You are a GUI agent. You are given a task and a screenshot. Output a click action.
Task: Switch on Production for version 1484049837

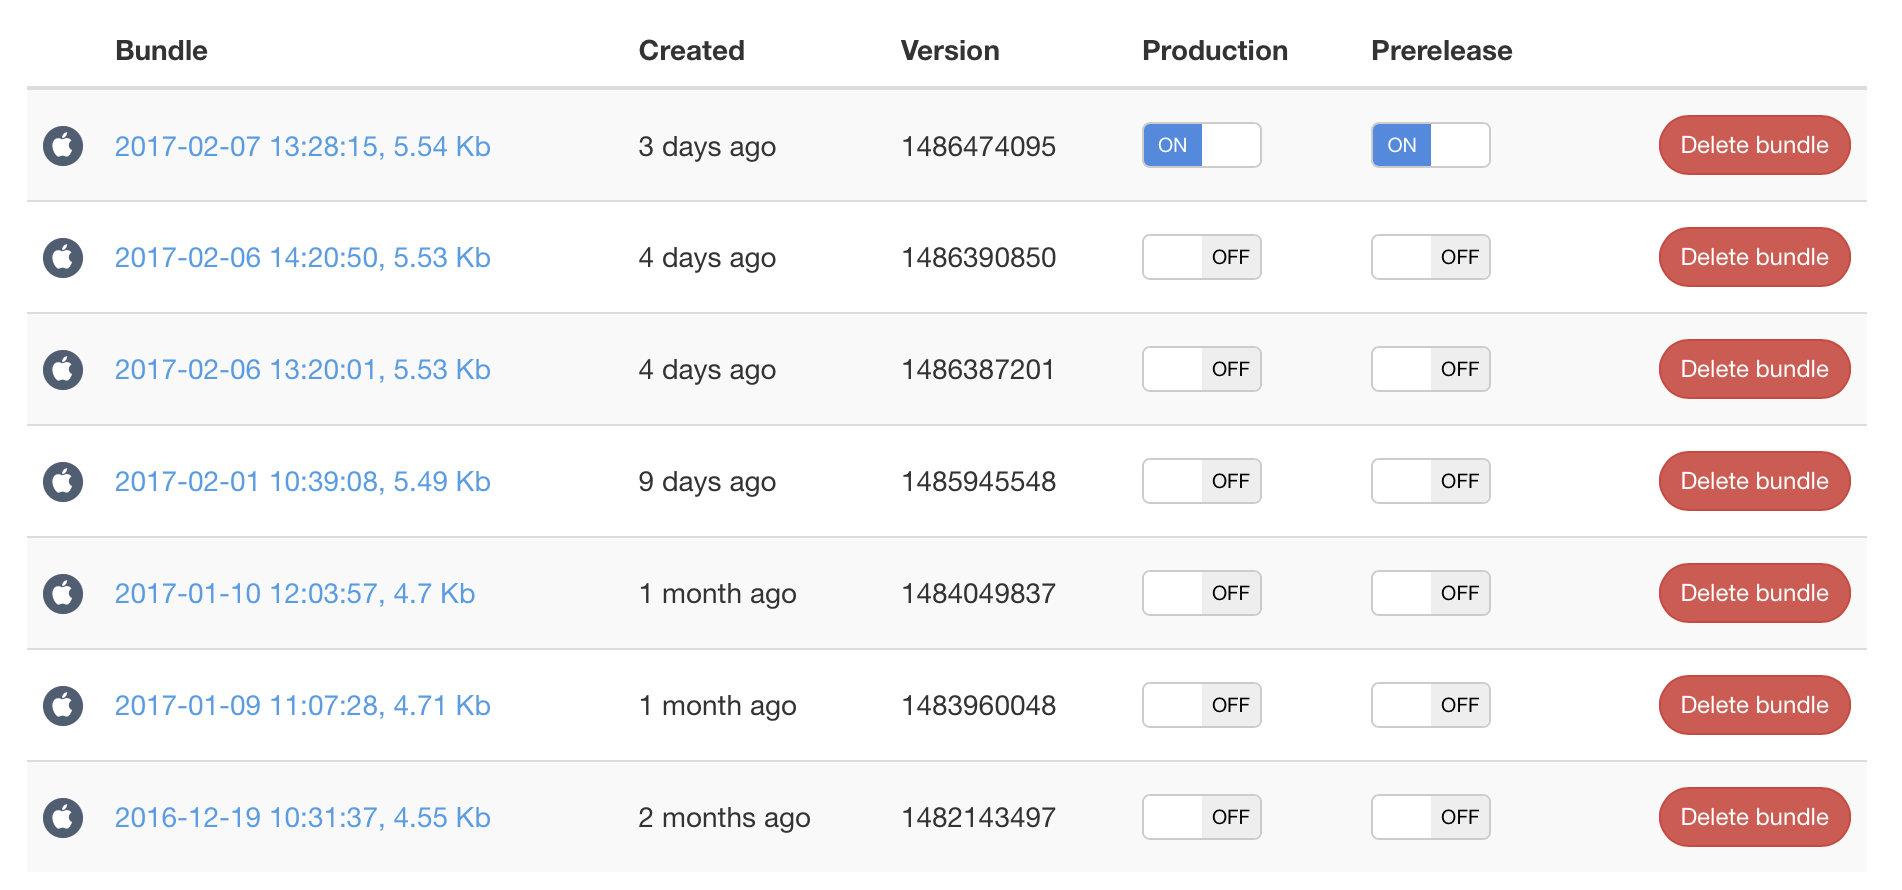point(1201,594)
